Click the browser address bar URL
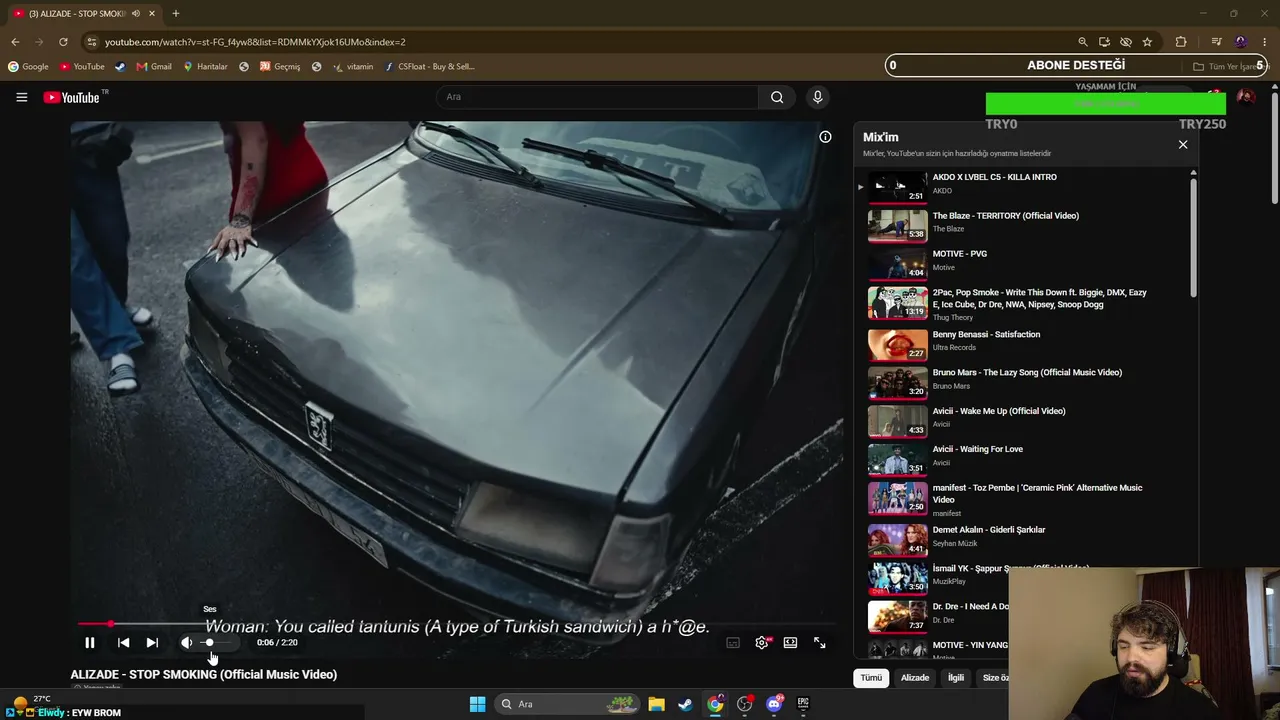 pos(255,42)
